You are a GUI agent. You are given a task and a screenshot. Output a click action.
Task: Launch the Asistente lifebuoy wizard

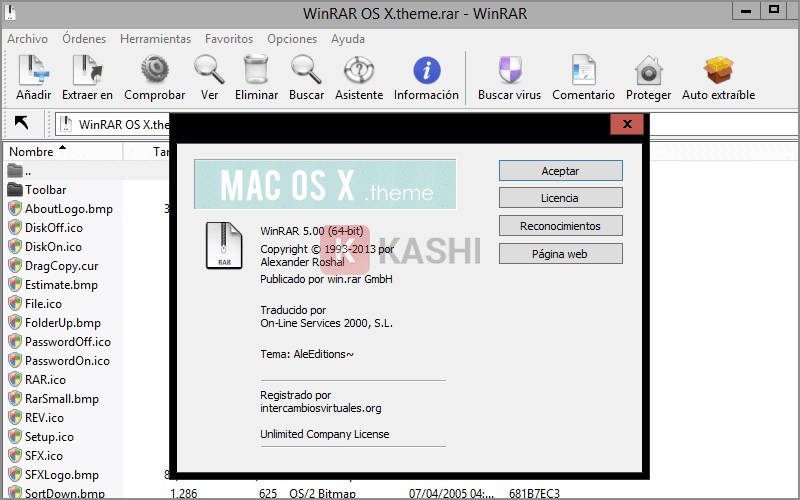pos(359,69)
